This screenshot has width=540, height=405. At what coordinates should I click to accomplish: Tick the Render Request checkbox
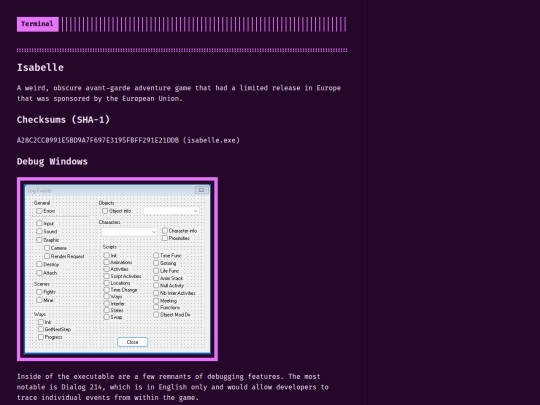pyautogui.click(x=47, y=256)
